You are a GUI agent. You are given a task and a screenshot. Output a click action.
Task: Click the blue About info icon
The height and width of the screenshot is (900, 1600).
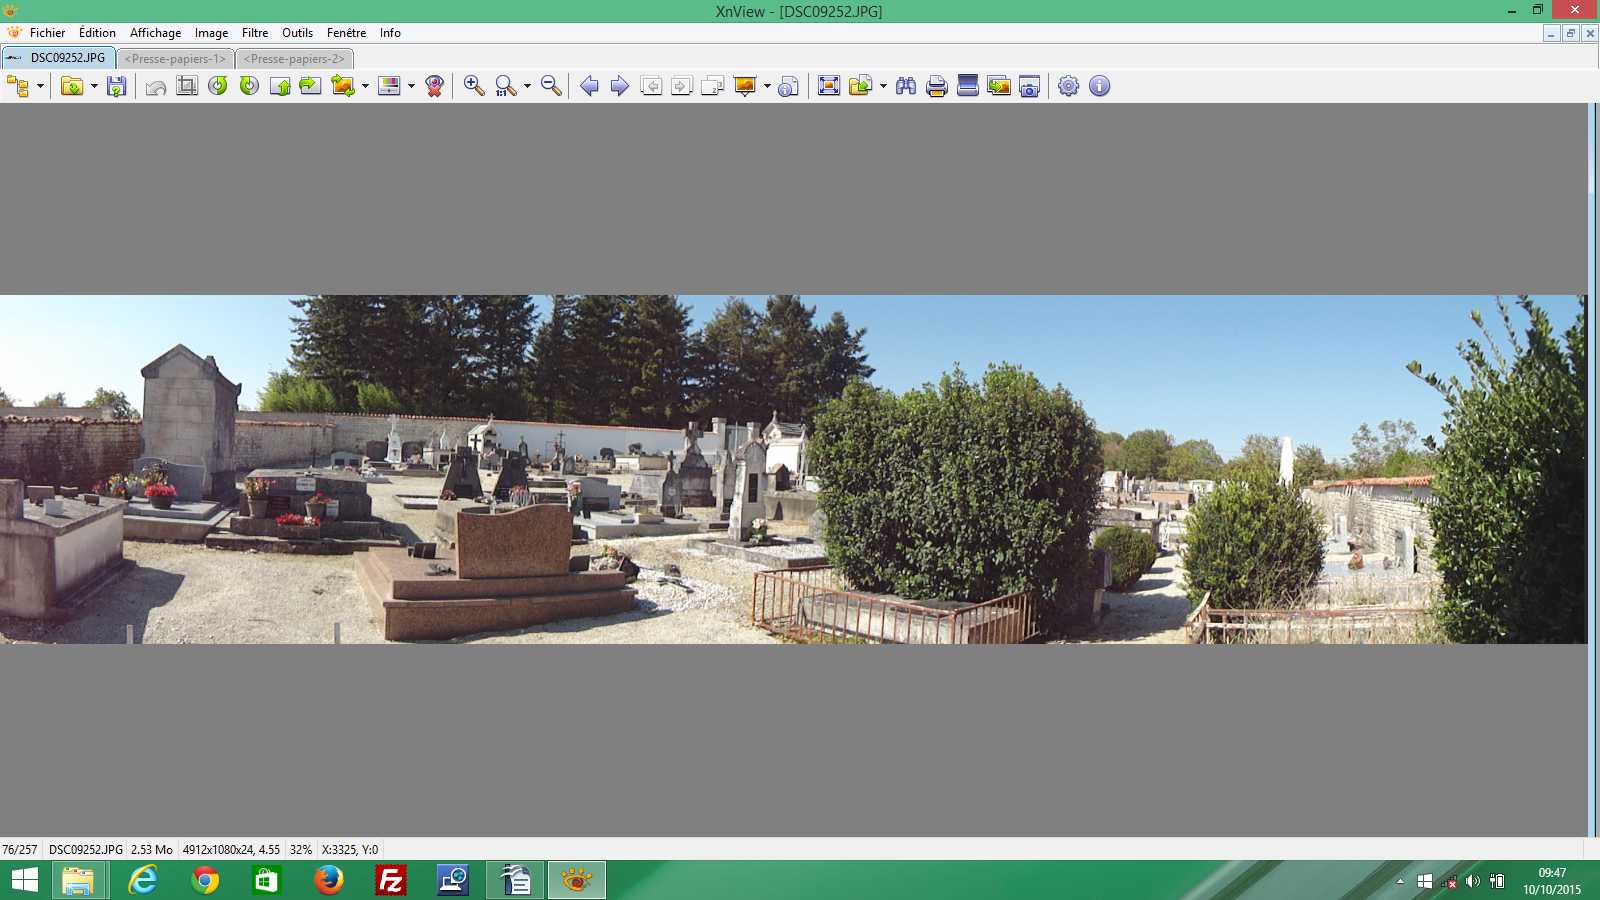(x=1100, y=86)
